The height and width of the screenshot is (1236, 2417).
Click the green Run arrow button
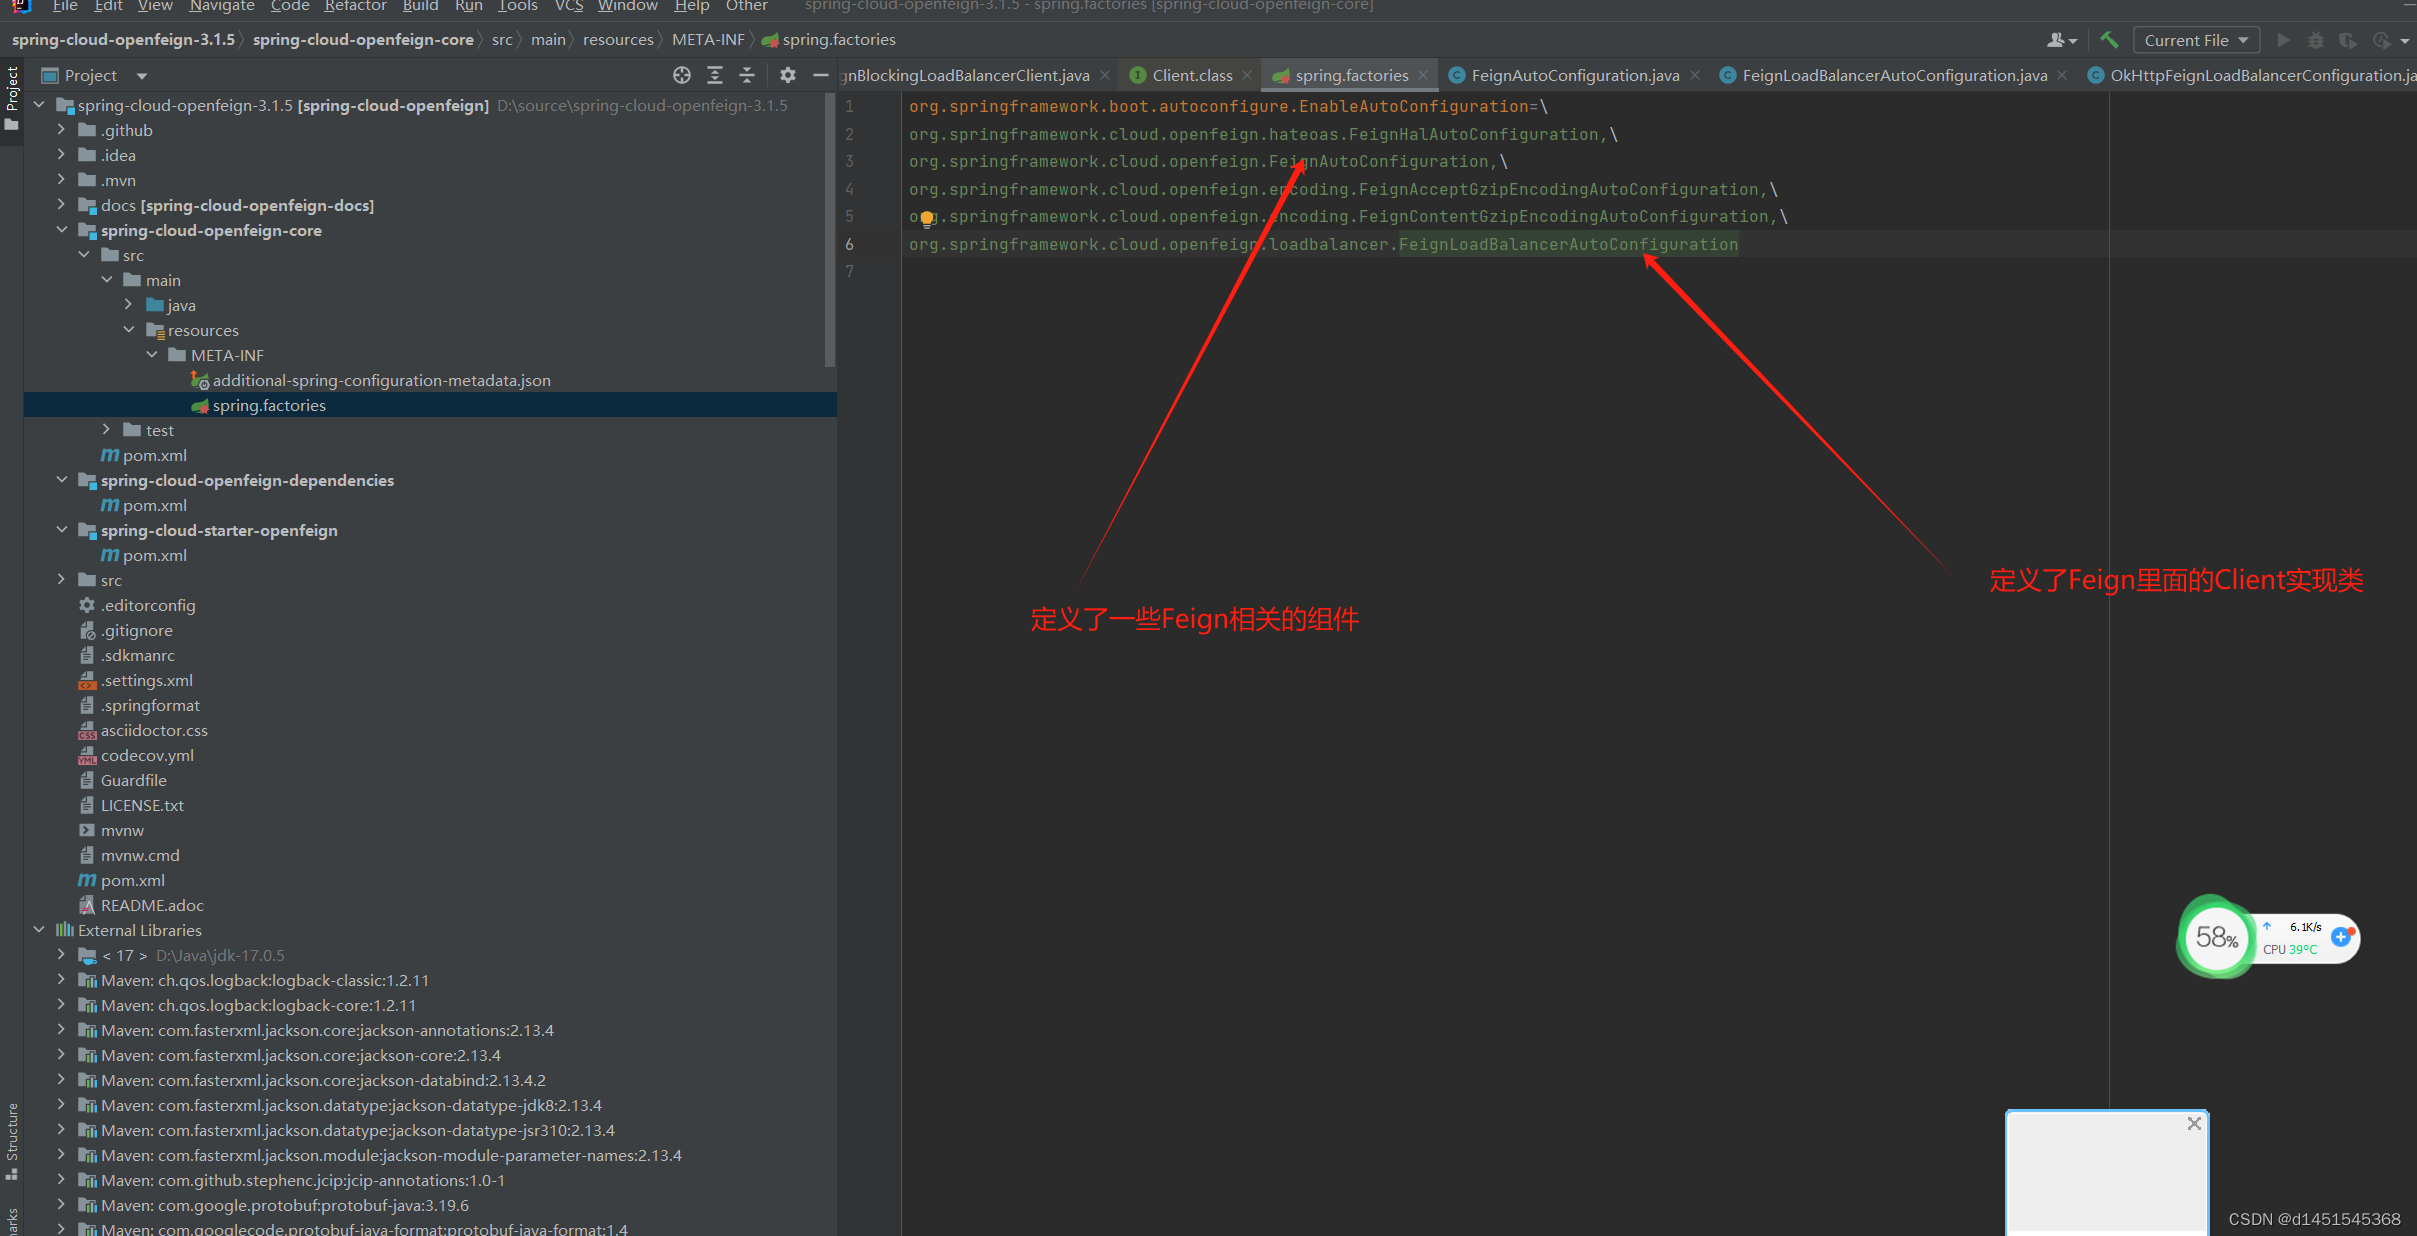2283,40
